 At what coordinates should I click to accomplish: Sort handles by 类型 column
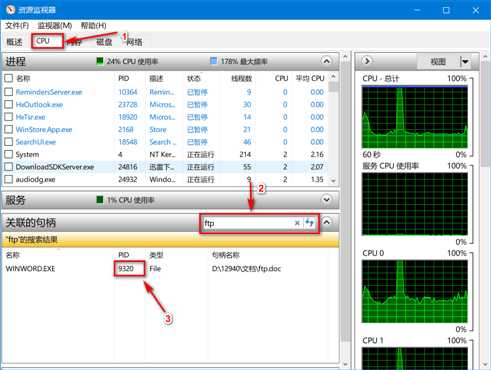pos(156,255)
